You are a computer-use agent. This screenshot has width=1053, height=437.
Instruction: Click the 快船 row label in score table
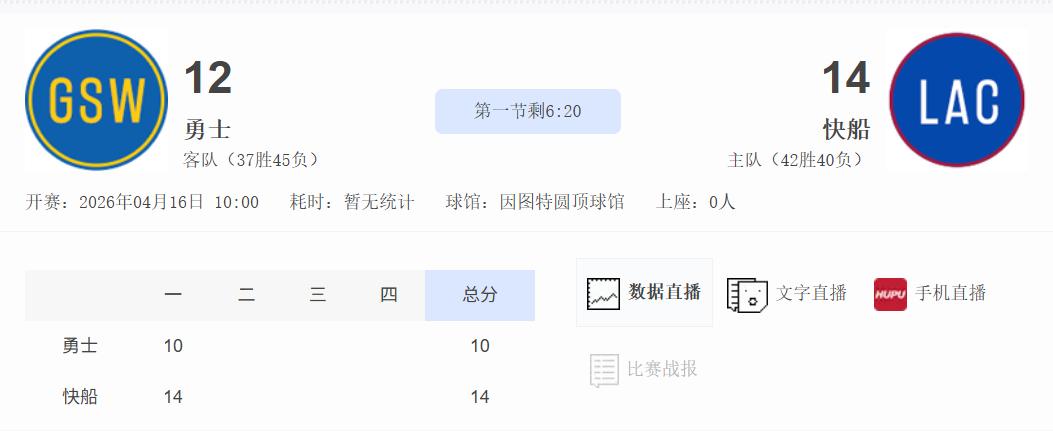(80, 397)
